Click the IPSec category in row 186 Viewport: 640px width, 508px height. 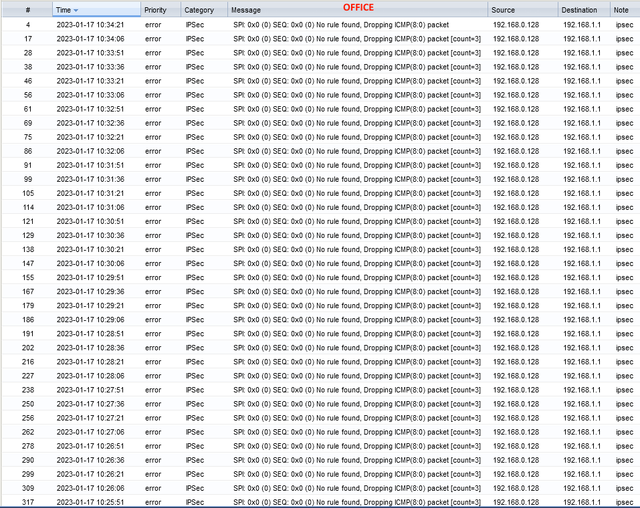(195, 320)
